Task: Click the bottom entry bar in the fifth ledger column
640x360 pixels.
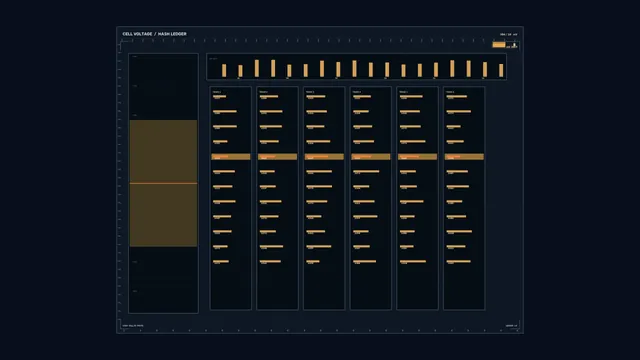Action: [413, 261]
